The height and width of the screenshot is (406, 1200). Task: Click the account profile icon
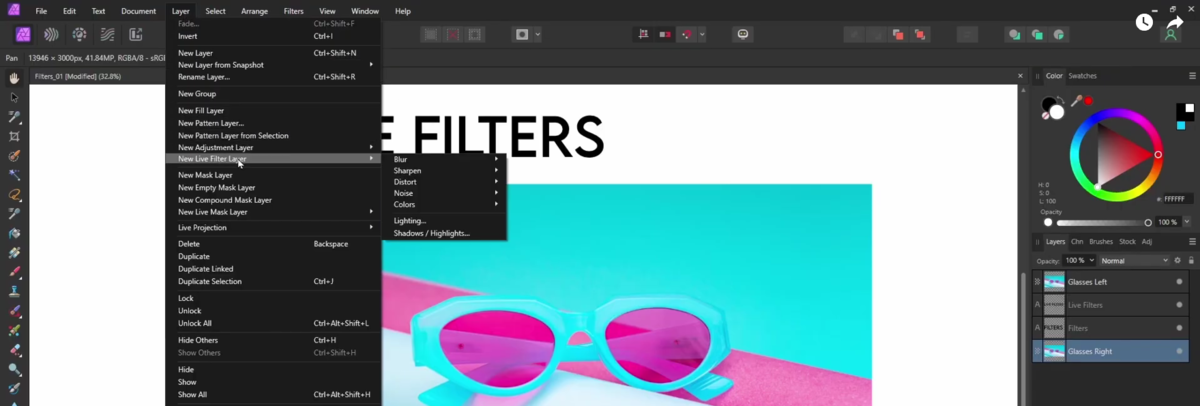[1170, 35]
